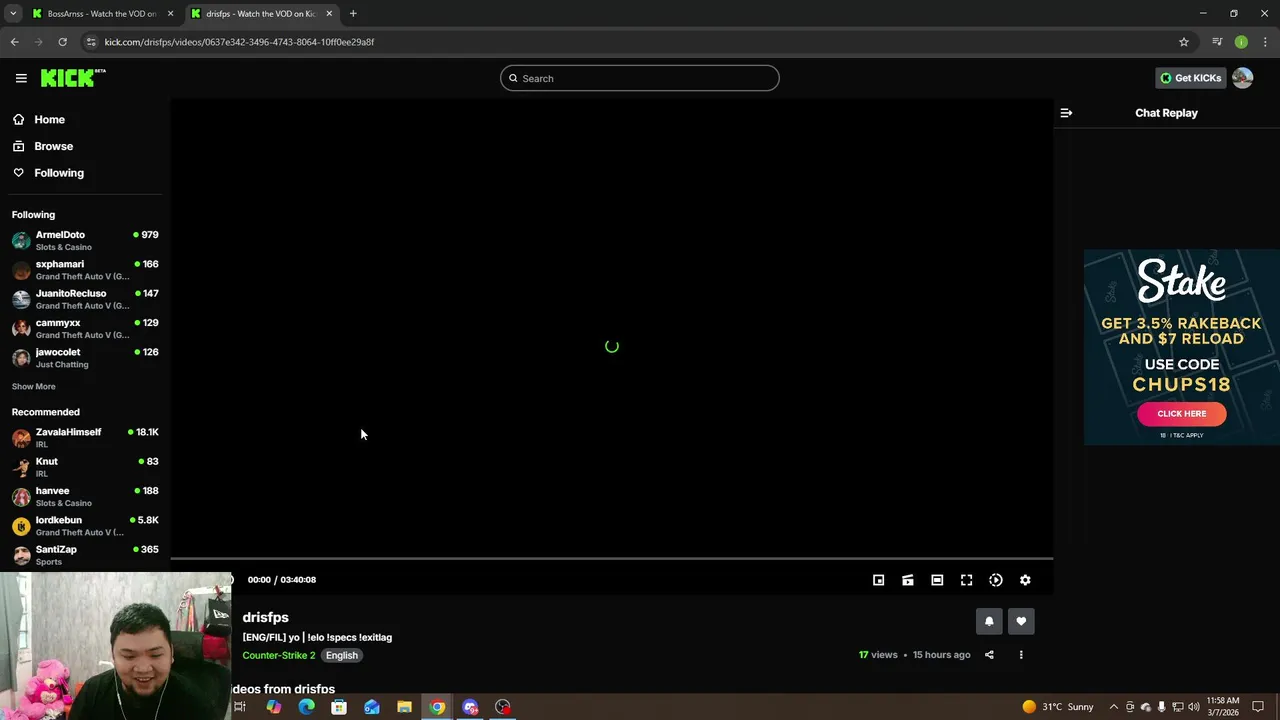The width and height of the screenshot is (1280, 720).
Task: View site information icon in address bar
Action: pyautogui.click(x=91, y=42)
